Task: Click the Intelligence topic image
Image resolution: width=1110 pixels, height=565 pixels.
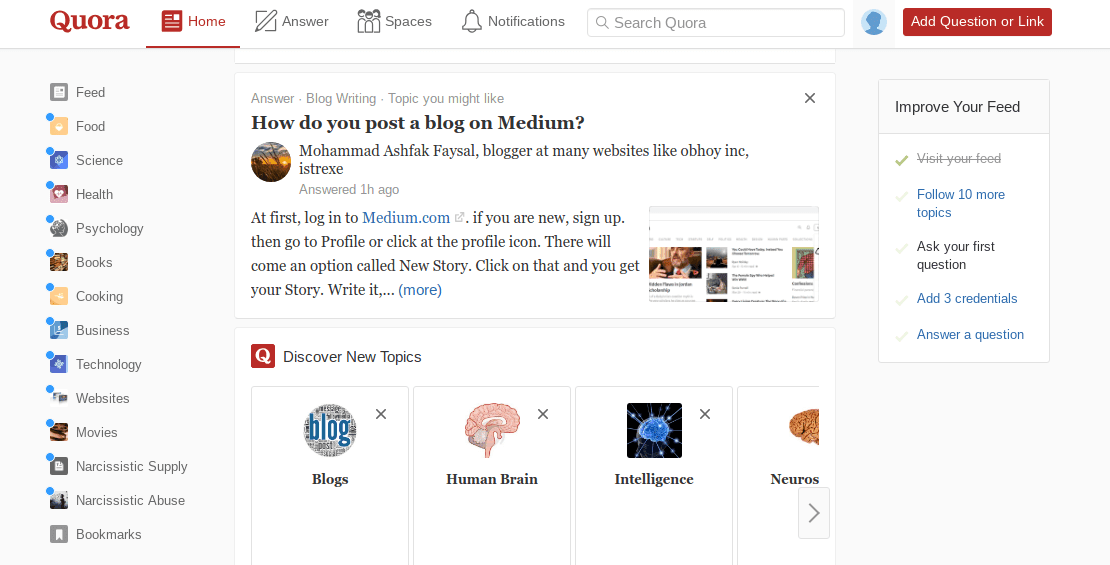Action: click(654, 430)
